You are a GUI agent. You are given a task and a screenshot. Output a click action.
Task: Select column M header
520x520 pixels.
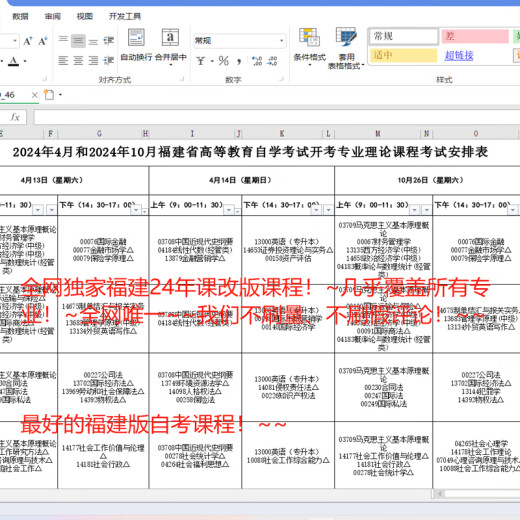(x=378, y=134)
